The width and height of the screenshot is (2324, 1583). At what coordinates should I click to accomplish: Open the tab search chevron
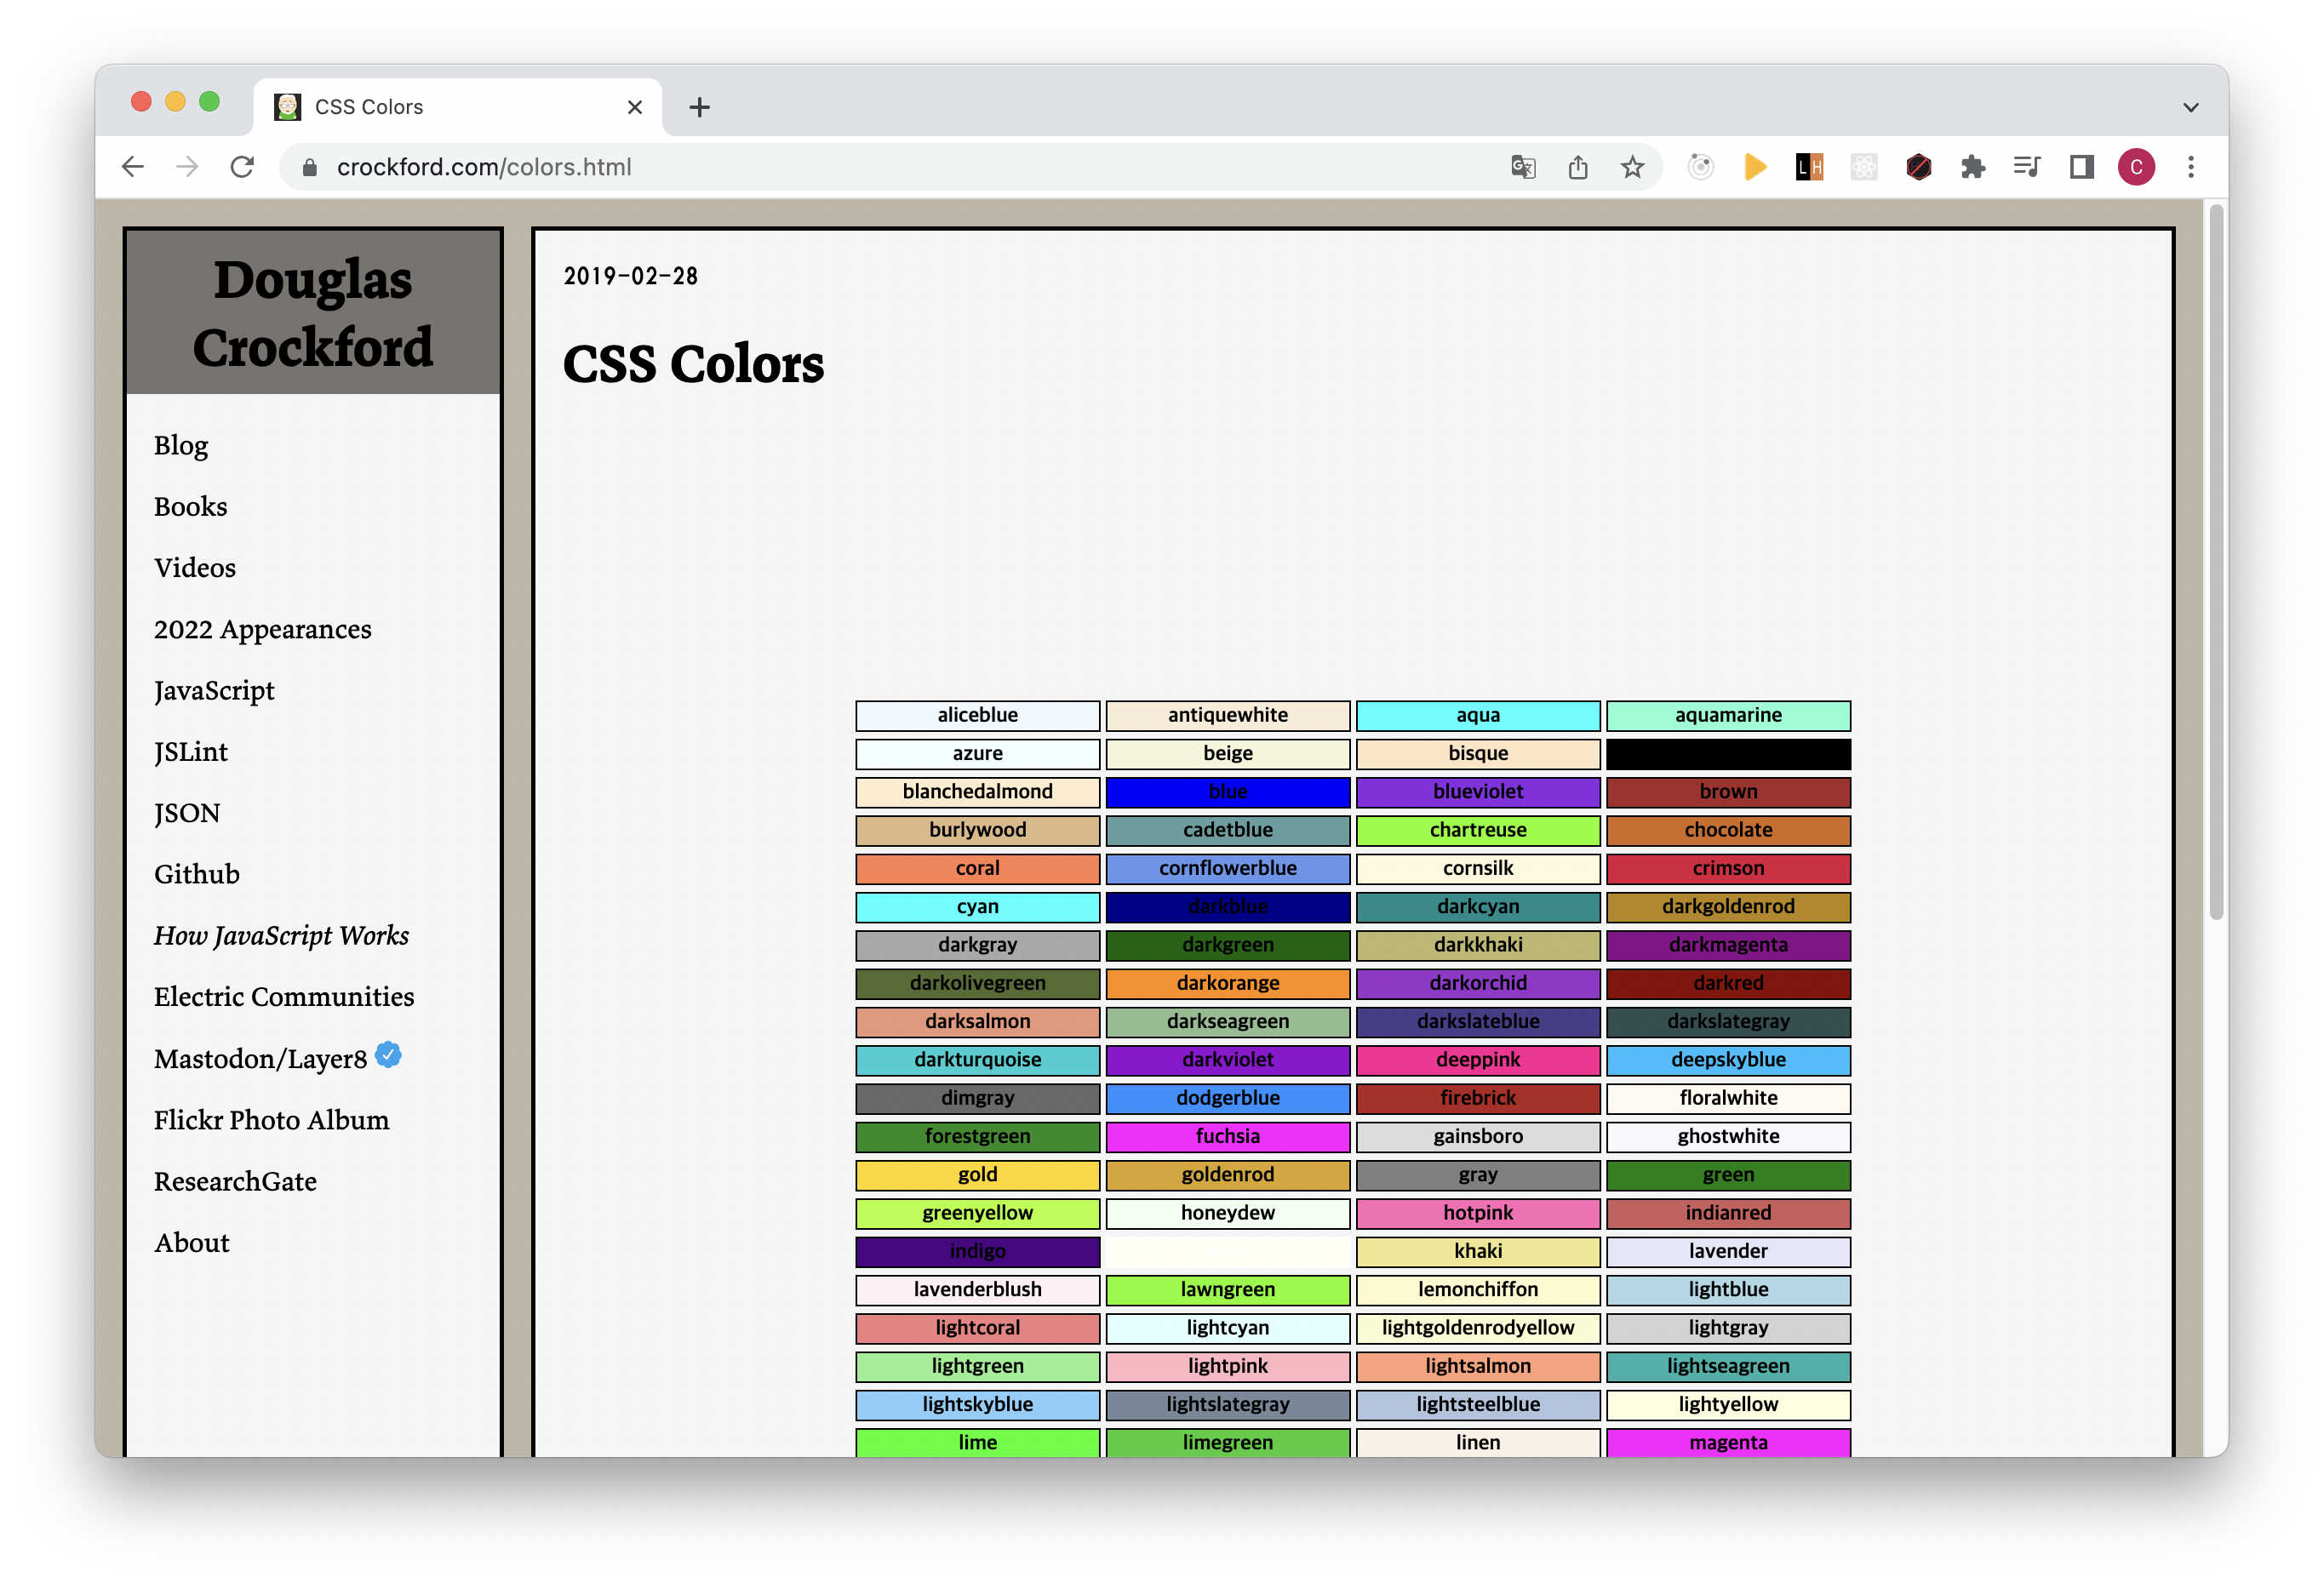coord(2190,107)
